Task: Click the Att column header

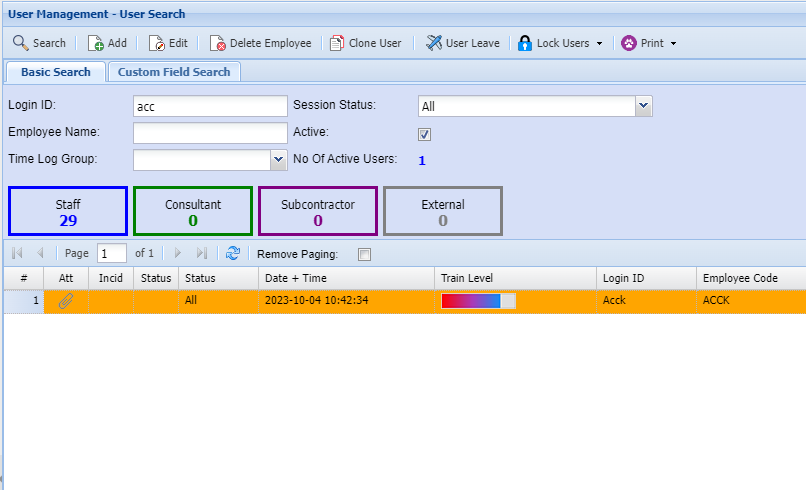Action: pos(66,278)
